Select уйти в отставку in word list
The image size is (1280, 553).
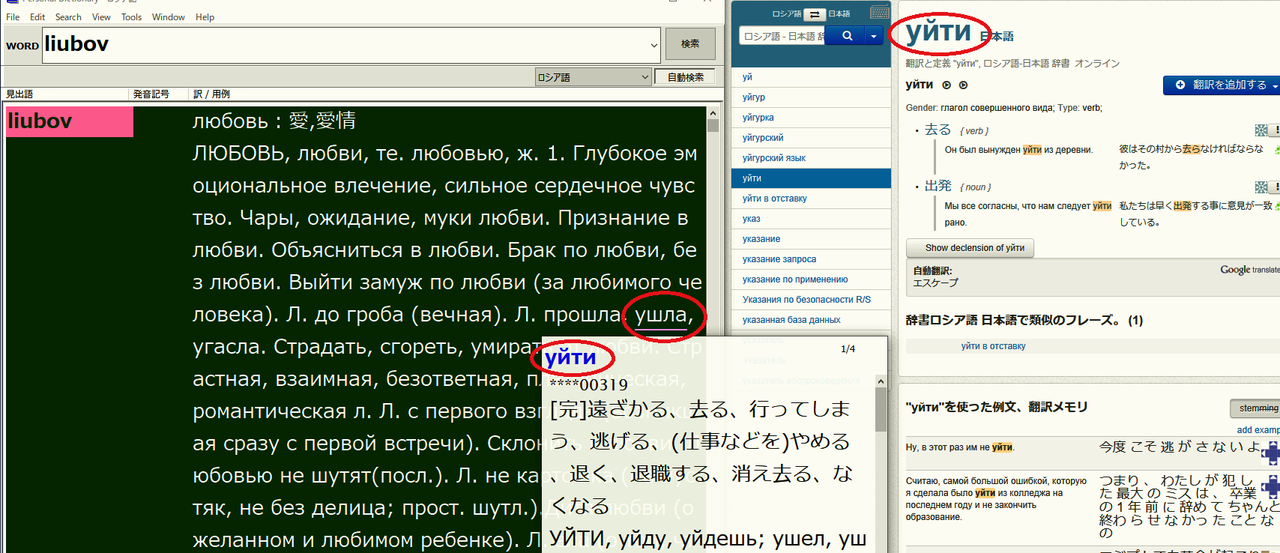click(775, 198)
